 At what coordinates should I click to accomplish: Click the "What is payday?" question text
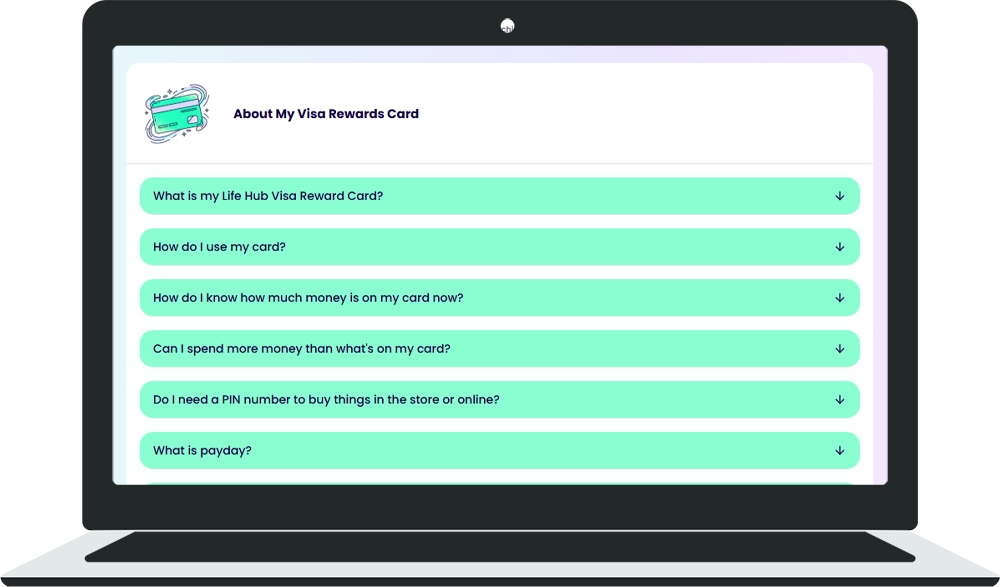(x=202, y=451)
